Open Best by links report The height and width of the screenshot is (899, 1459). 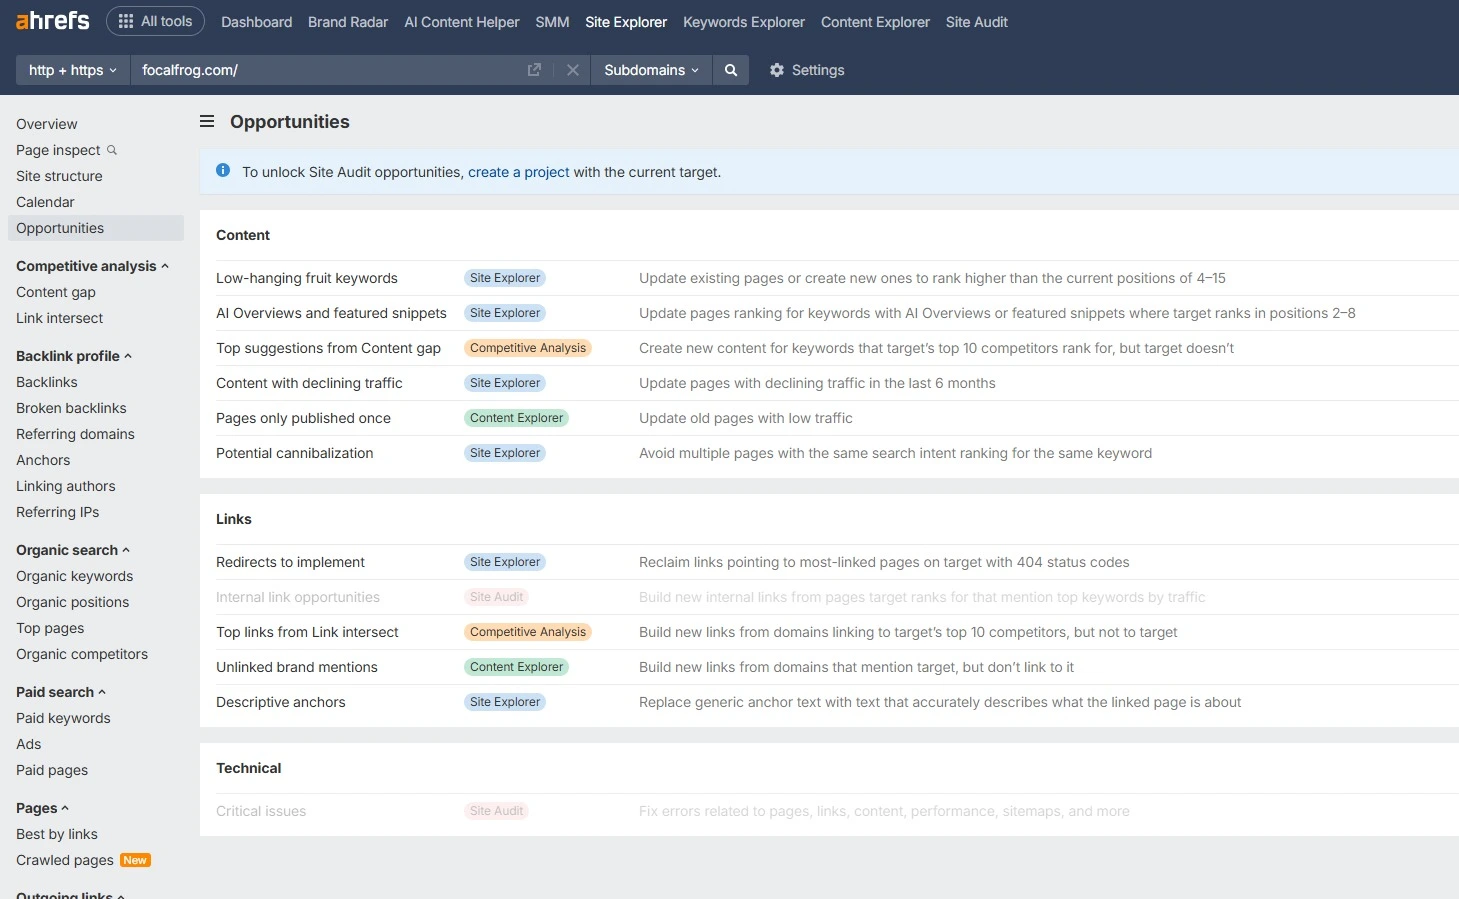coord(57,834)
